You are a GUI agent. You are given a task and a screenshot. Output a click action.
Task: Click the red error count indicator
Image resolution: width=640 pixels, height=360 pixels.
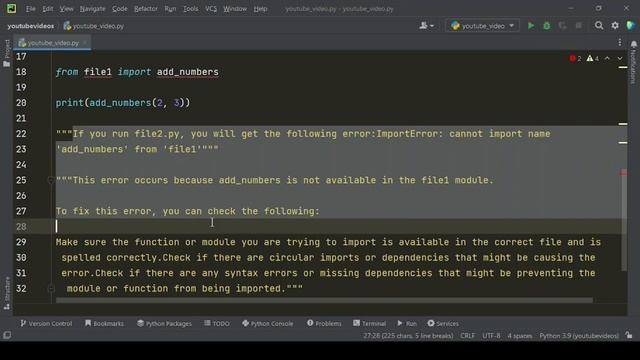pyautogui.click(x=575, y=58)
